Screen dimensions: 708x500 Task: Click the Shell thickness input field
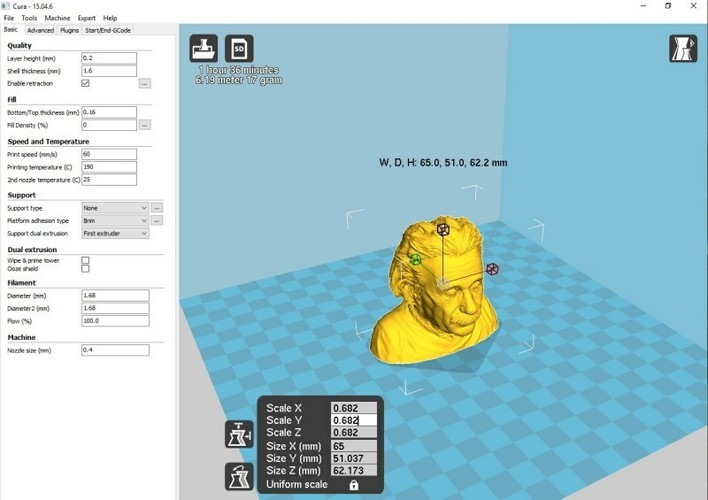[x=109, y=71]
